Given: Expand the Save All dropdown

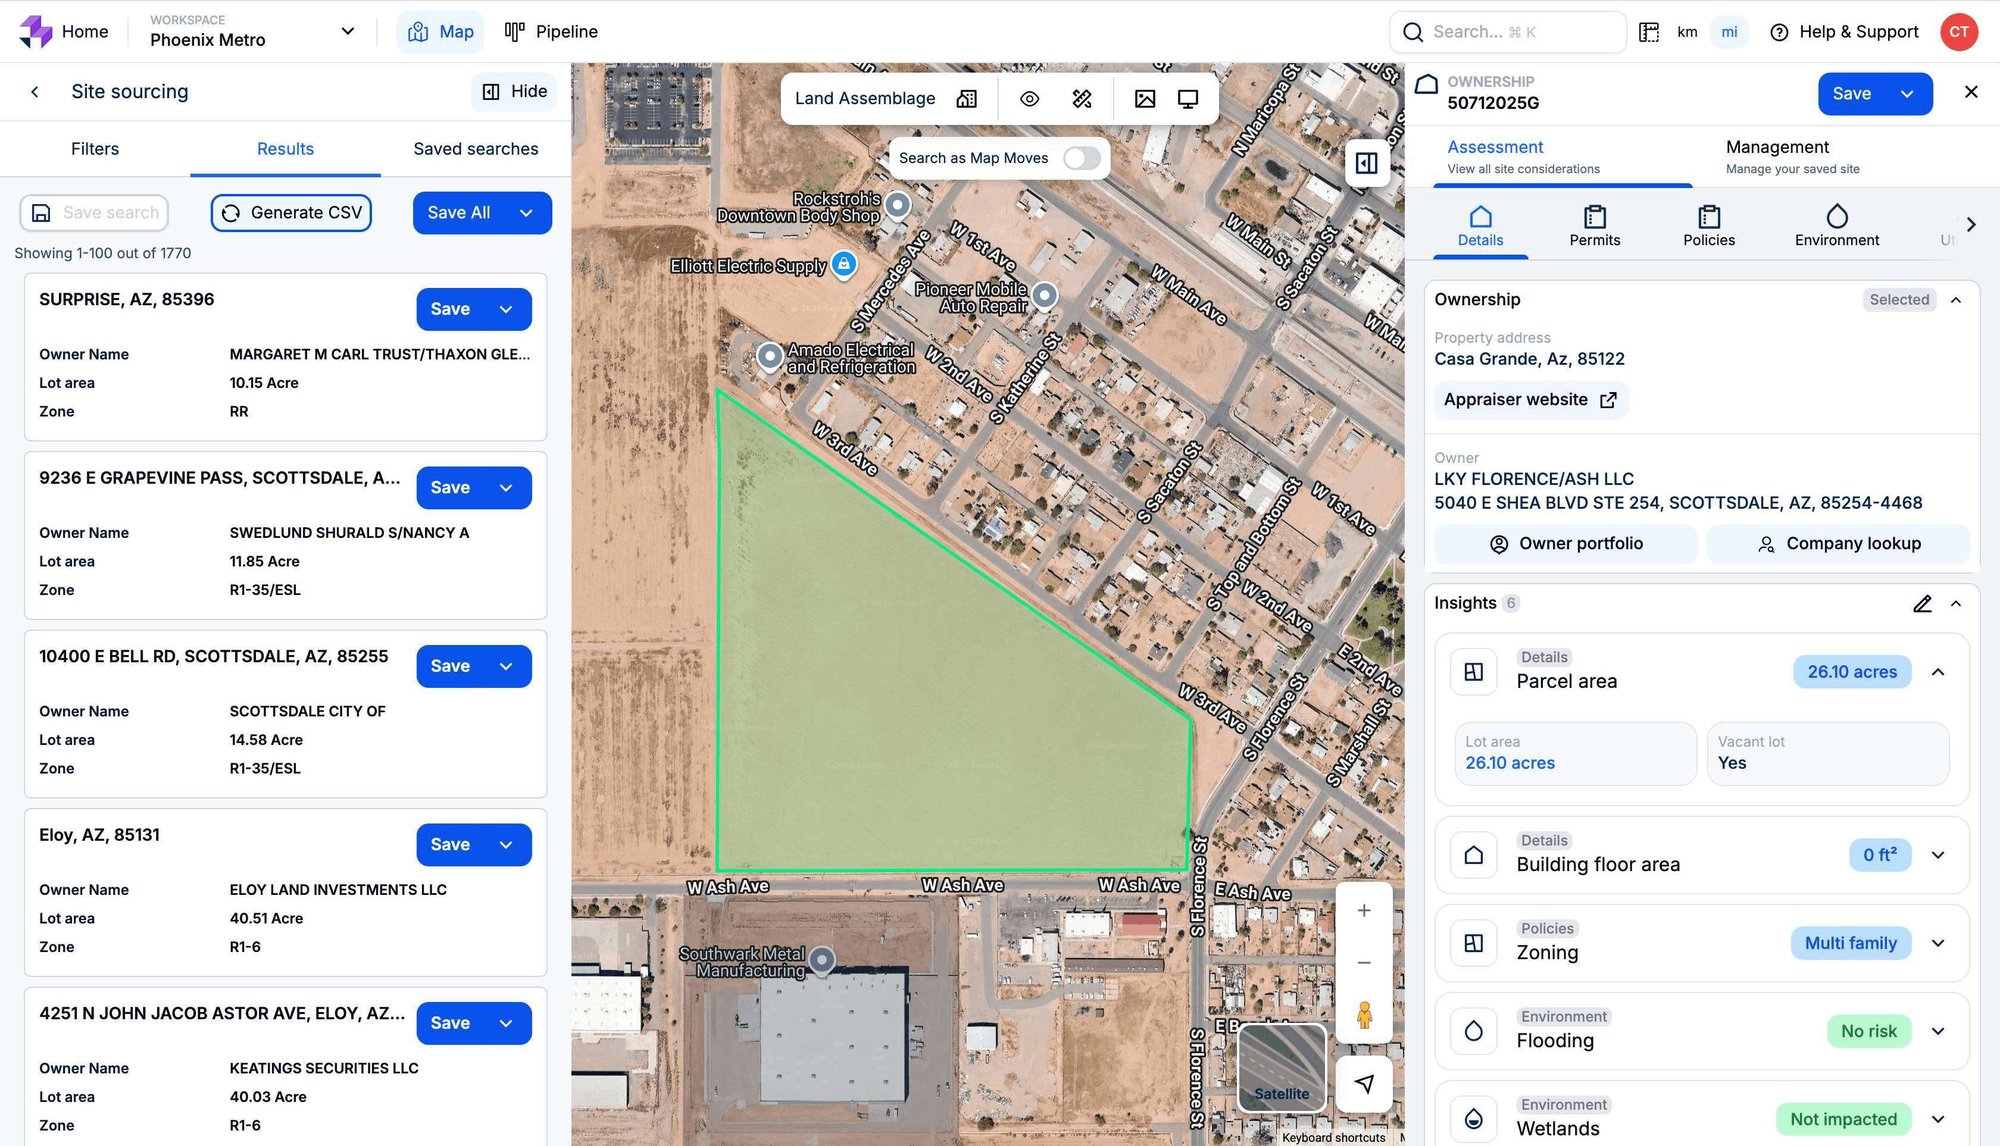Looking at the screenshot, I should pyautogui.click(x=526, y=213).
